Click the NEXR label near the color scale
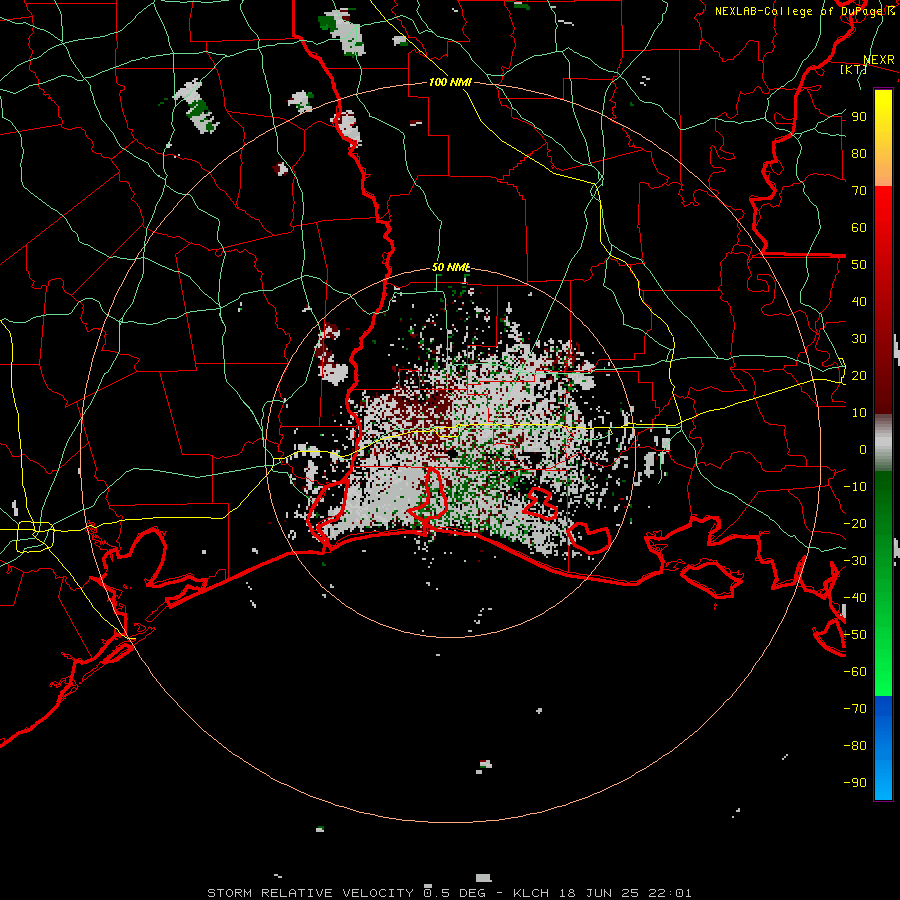Screen dimensions: 900x900 879,60
